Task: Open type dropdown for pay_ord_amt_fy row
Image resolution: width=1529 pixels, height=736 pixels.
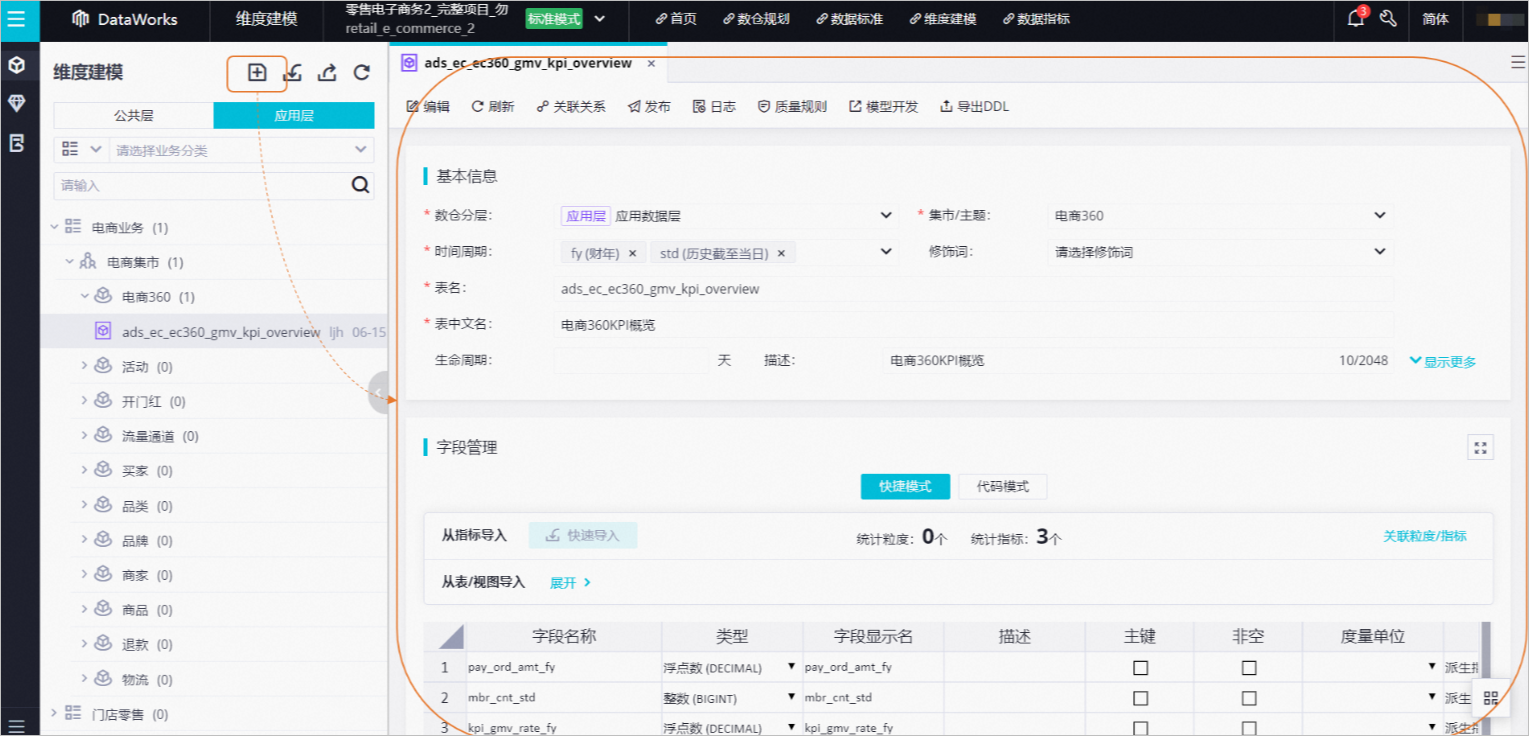Action: pyautogui.click(x=792, y=667)
